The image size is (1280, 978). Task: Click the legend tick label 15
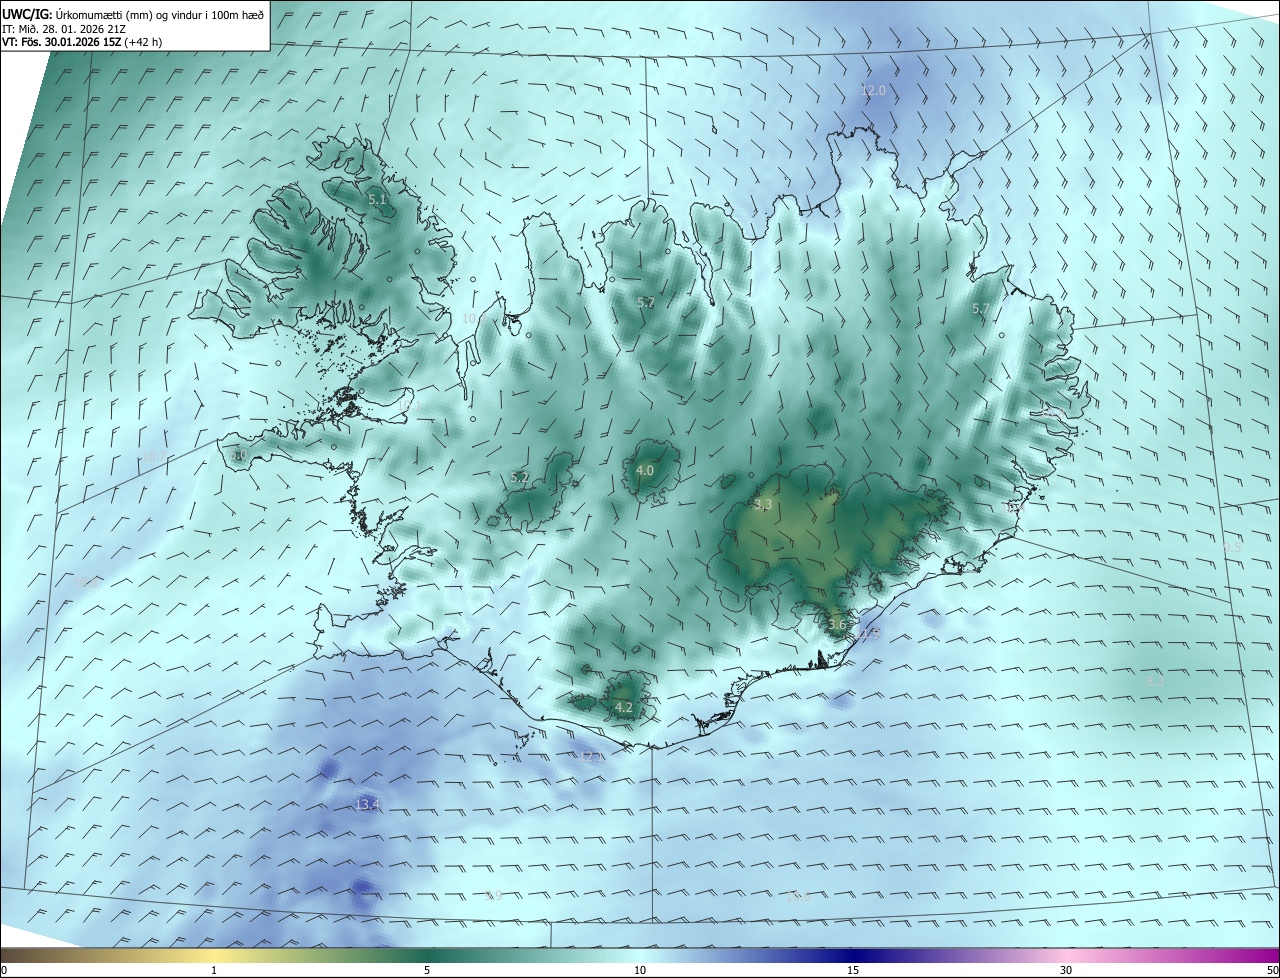[x=853, y=970]
